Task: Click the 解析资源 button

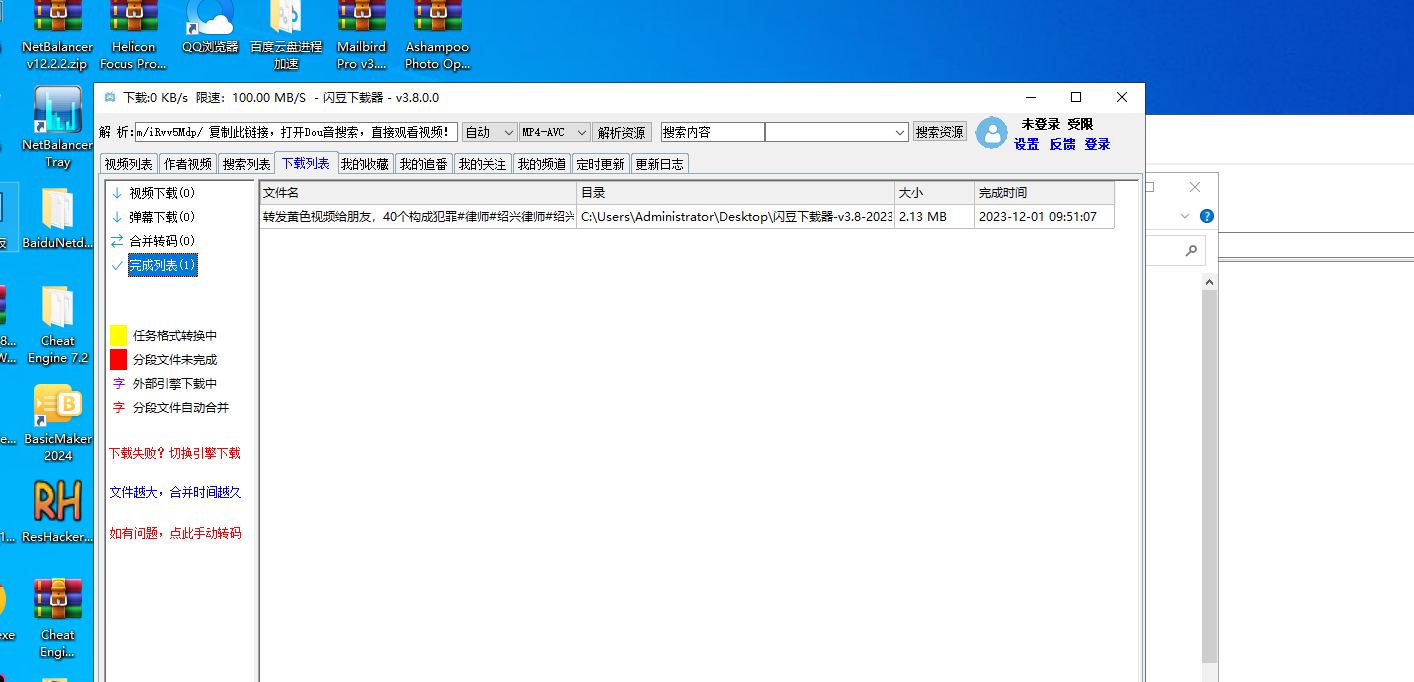Action: pos(621,132)
